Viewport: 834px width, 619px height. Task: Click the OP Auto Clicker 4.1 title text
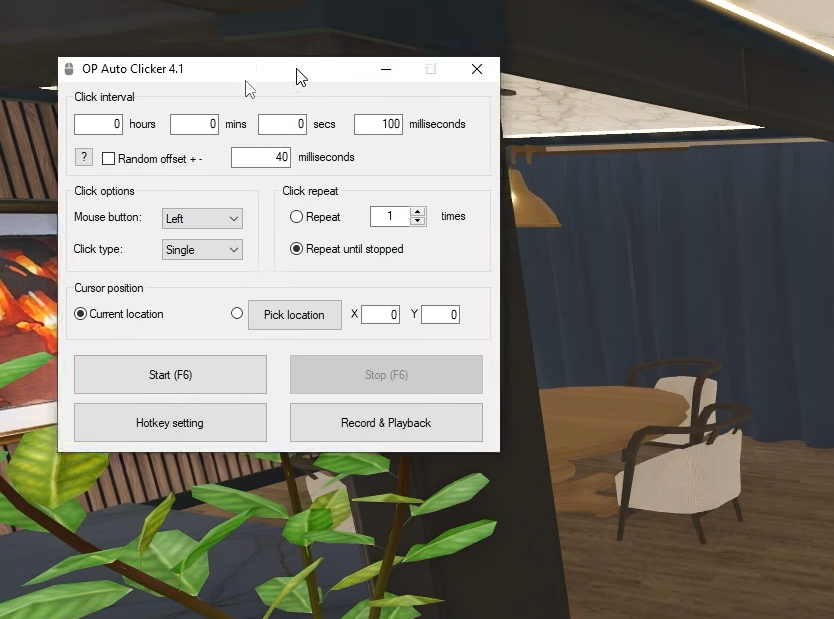(x=132, y=69)
